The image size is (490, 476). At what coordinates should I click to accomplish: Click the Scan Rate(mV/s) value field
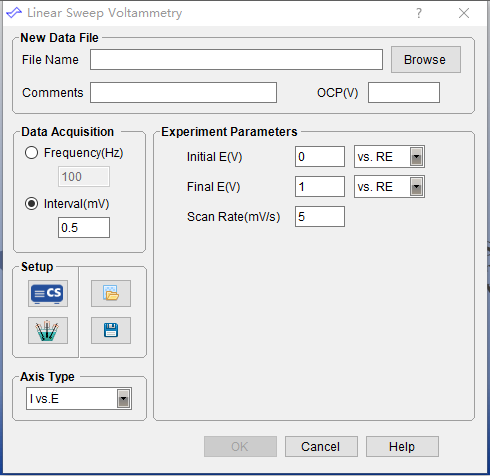(320, 217)
